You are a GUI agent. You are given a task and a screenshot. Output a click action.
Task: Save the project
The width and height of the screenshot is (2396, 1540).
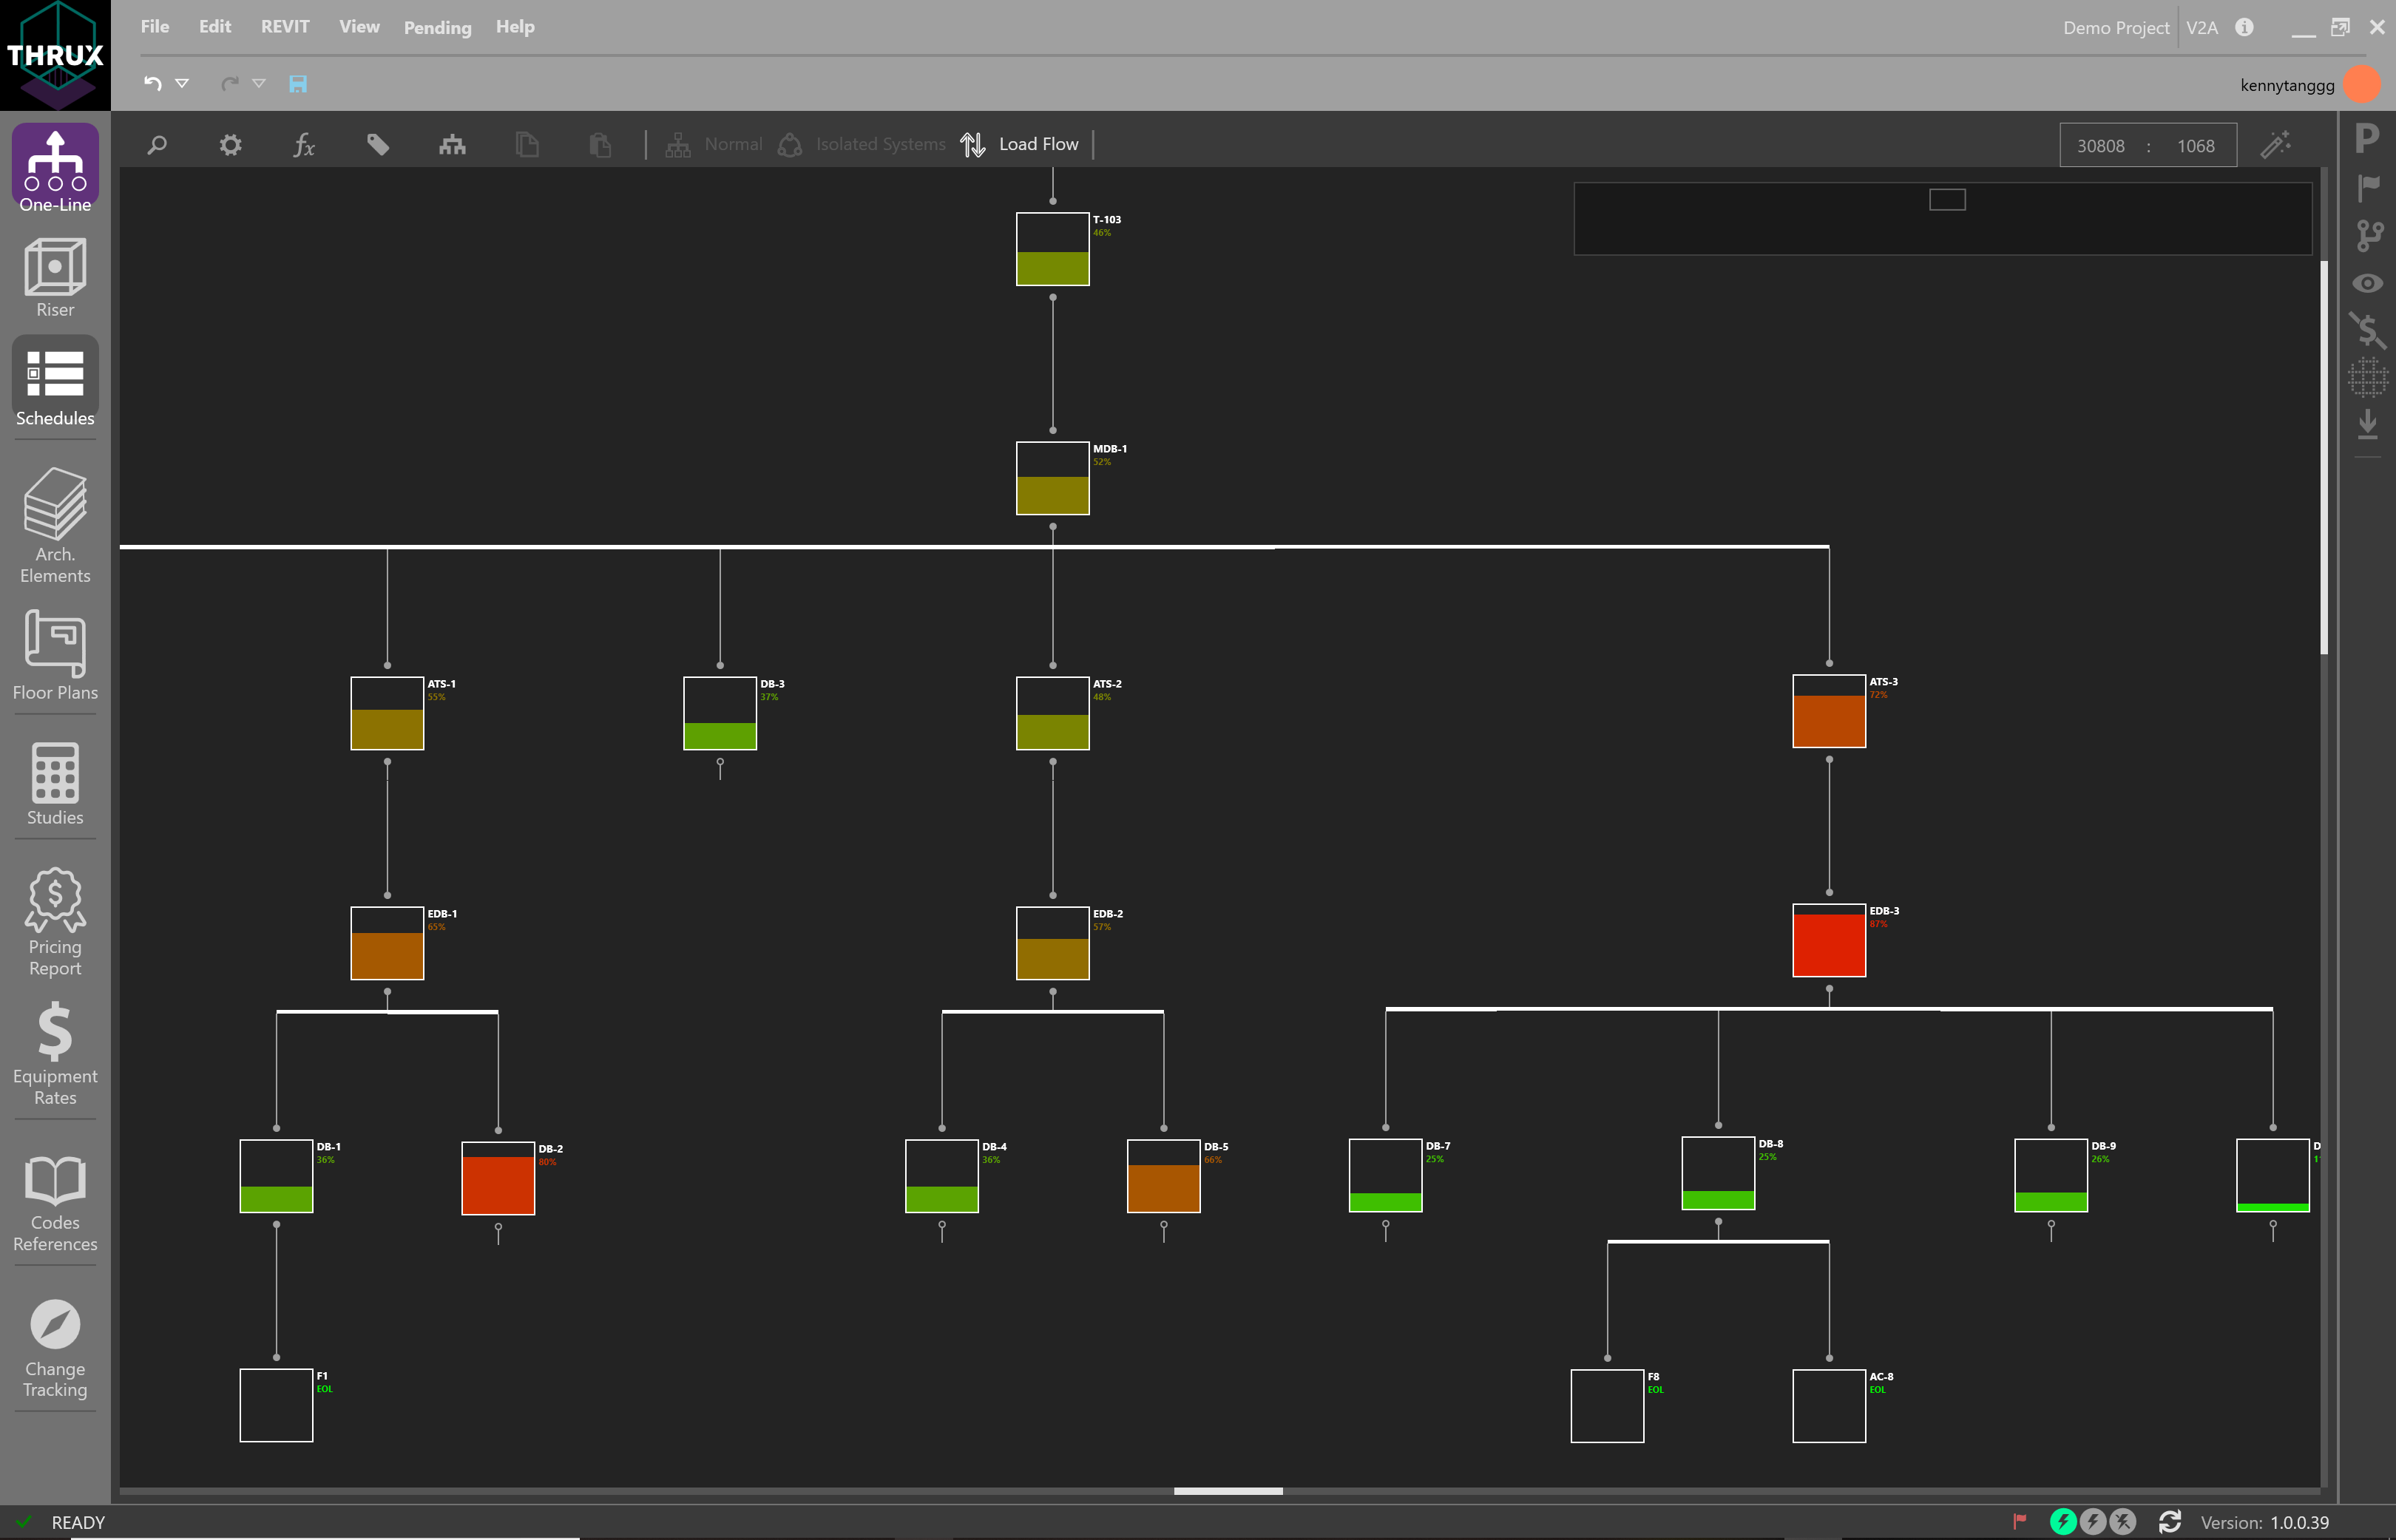point(297,84)
